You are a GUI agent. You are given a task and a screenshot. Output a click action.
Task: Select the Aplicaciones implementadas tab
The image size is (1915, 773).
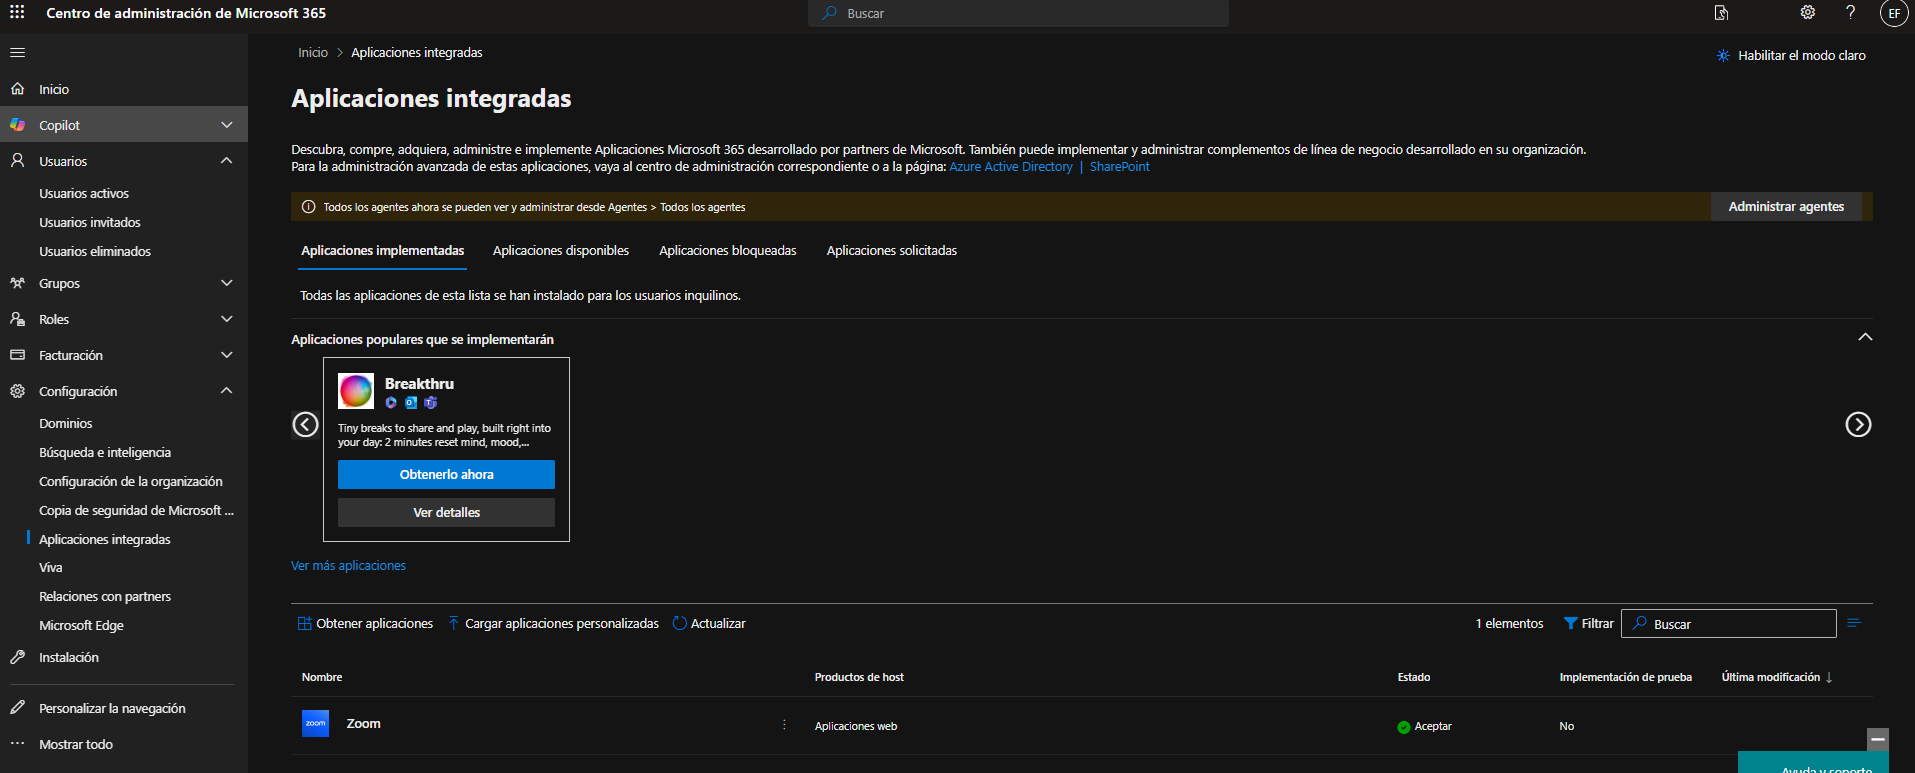[x=383, y=251]
